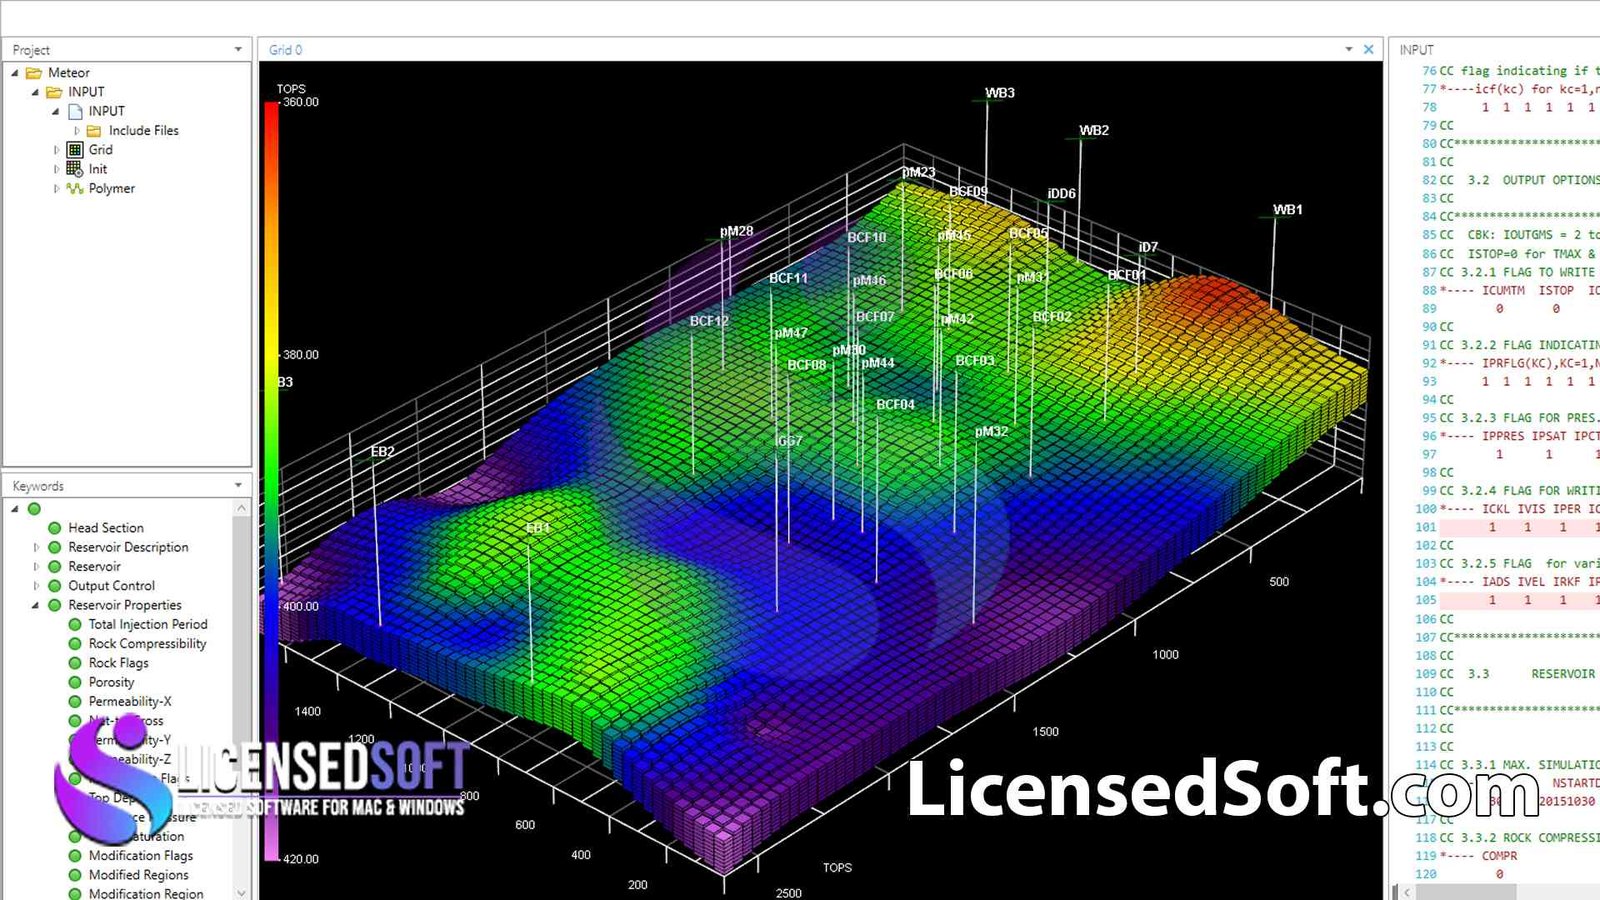The width and height of the screenshot is (1600, 900).
Task: Expand the Include Files node
Action: pos(76,131)
